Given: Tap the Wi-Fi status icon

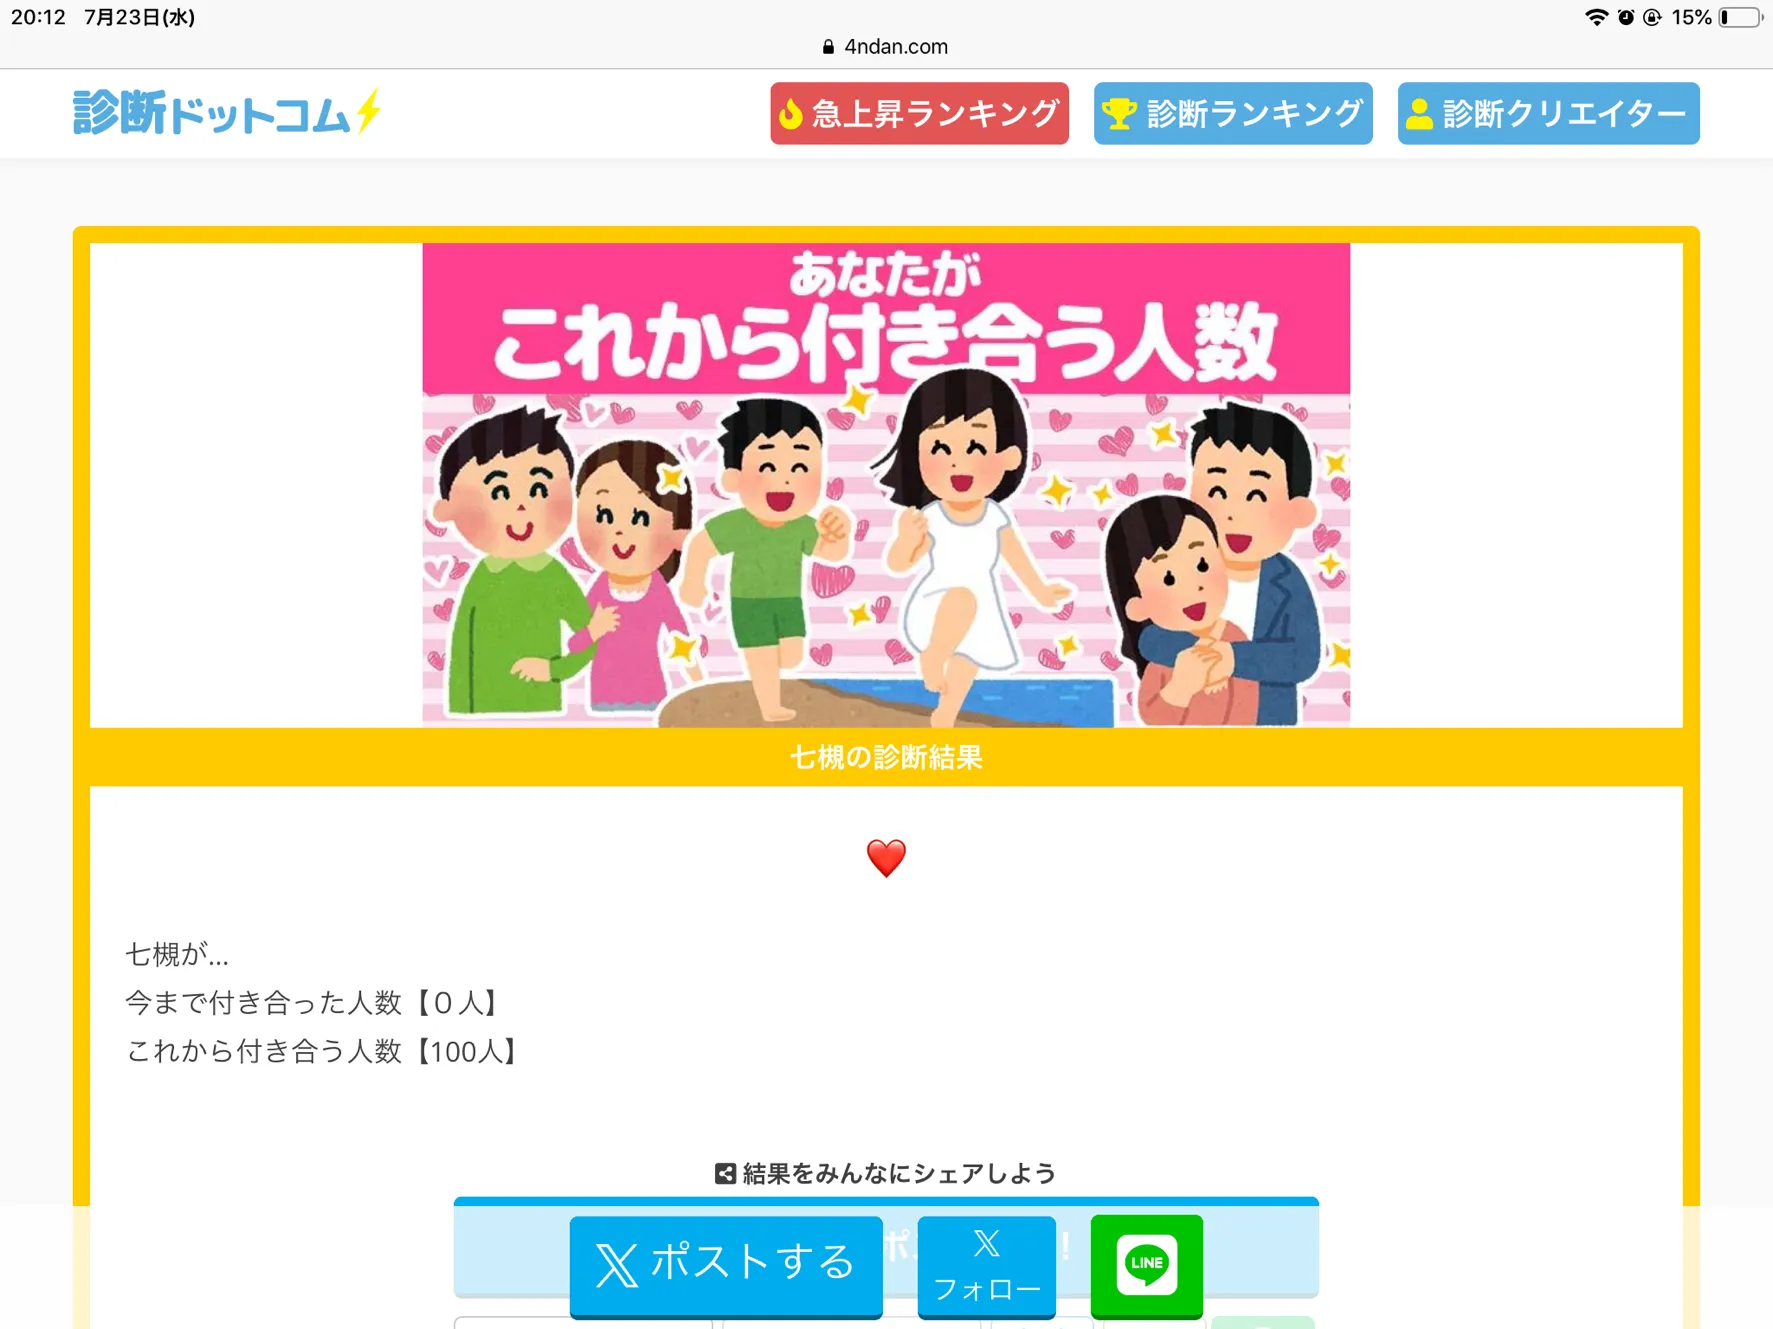Looking at the screenshot, I should [1596, 18].
